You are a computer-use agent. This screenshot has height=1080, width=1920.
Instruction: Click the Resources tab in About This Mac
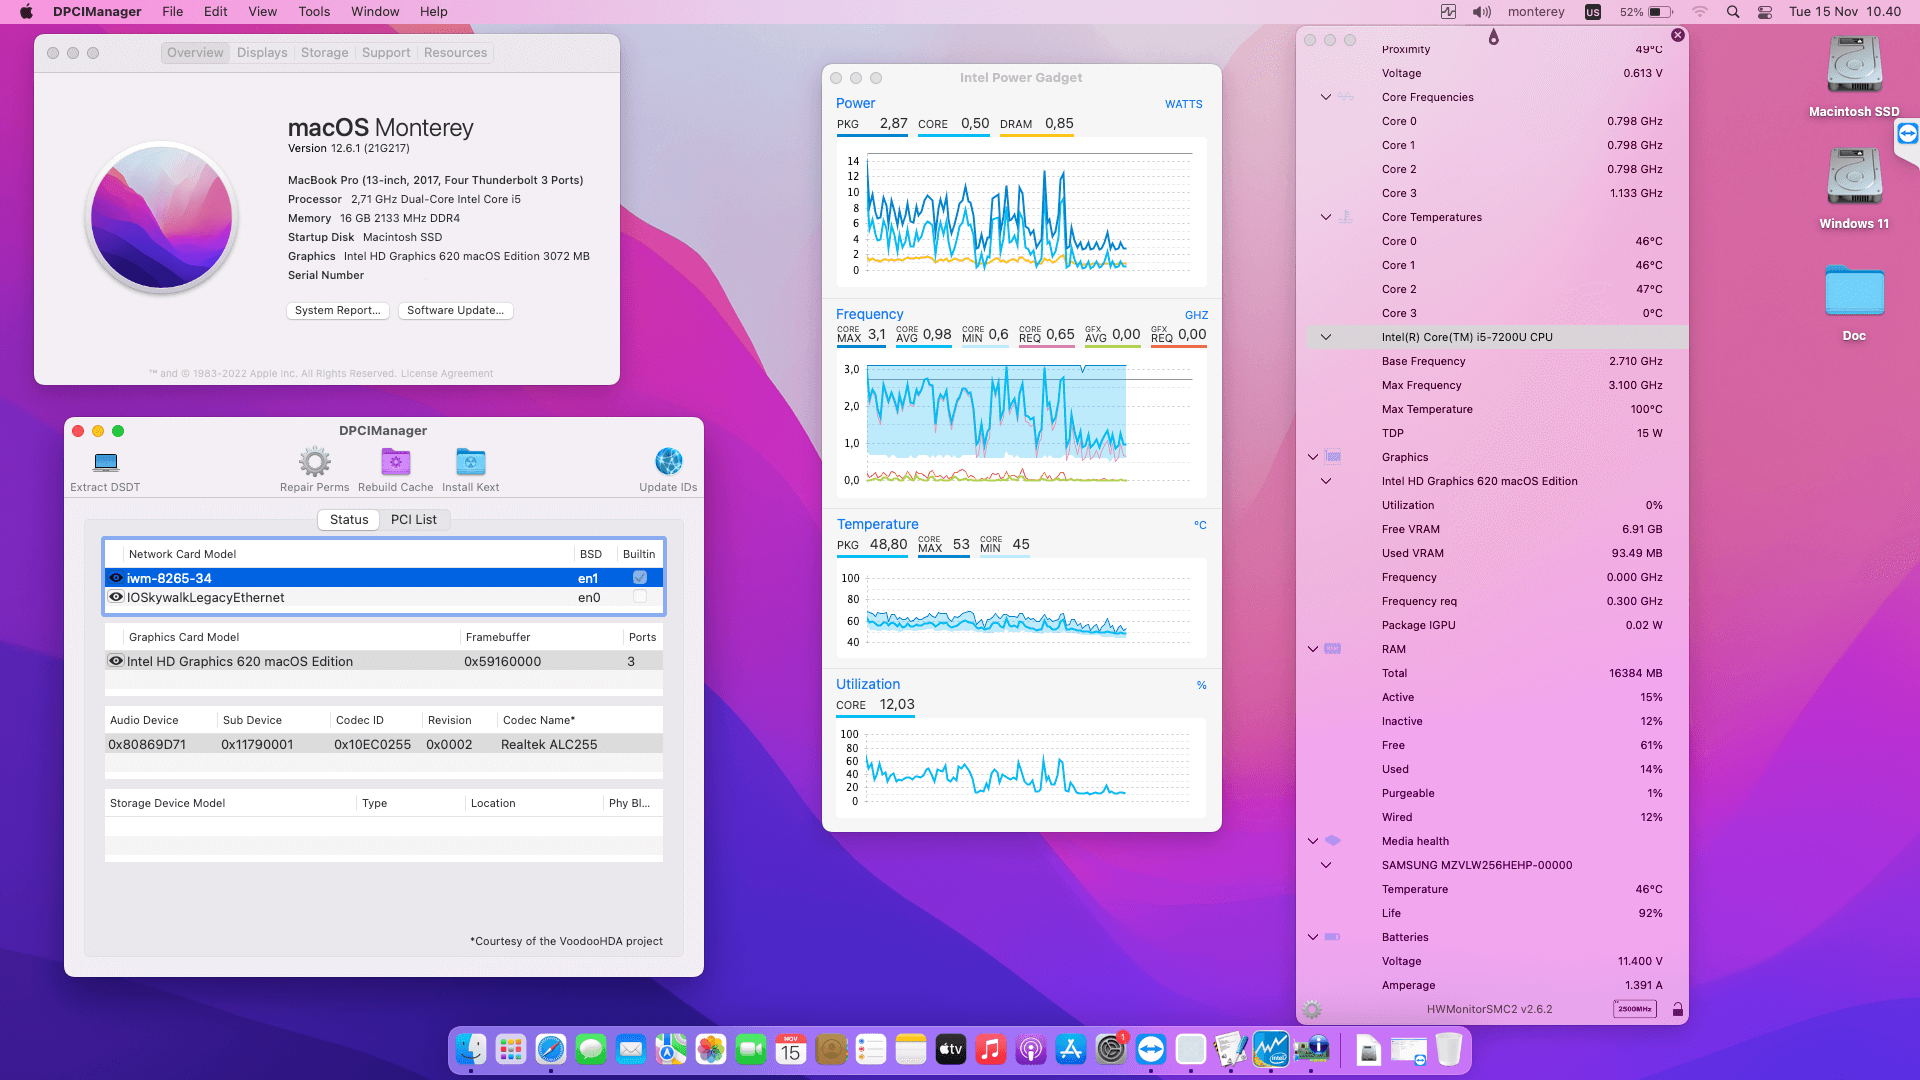pyautogui.click(x=455, y=53)
